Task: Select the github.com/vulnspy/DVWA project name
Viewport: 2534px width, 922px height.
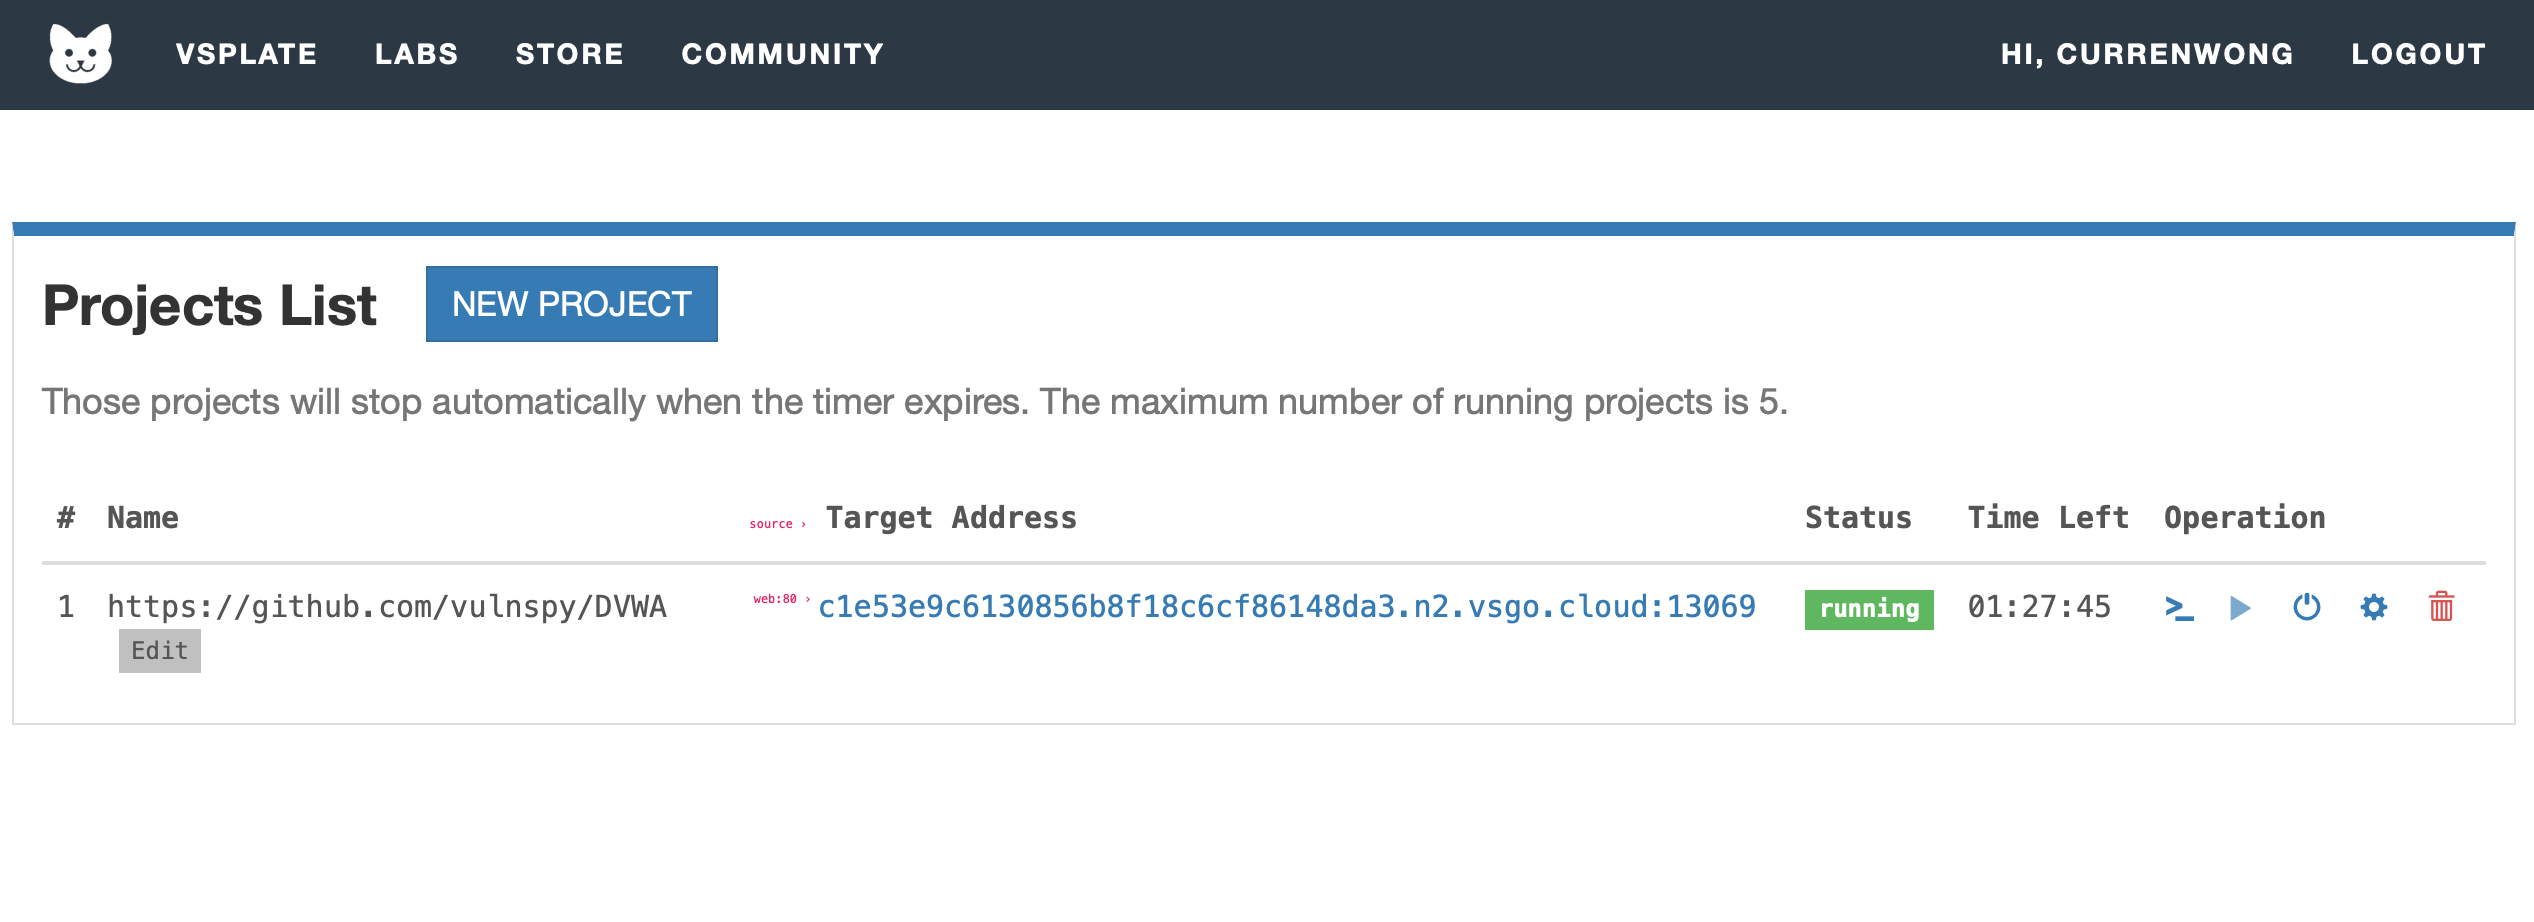Action: (x=387, y=607)
